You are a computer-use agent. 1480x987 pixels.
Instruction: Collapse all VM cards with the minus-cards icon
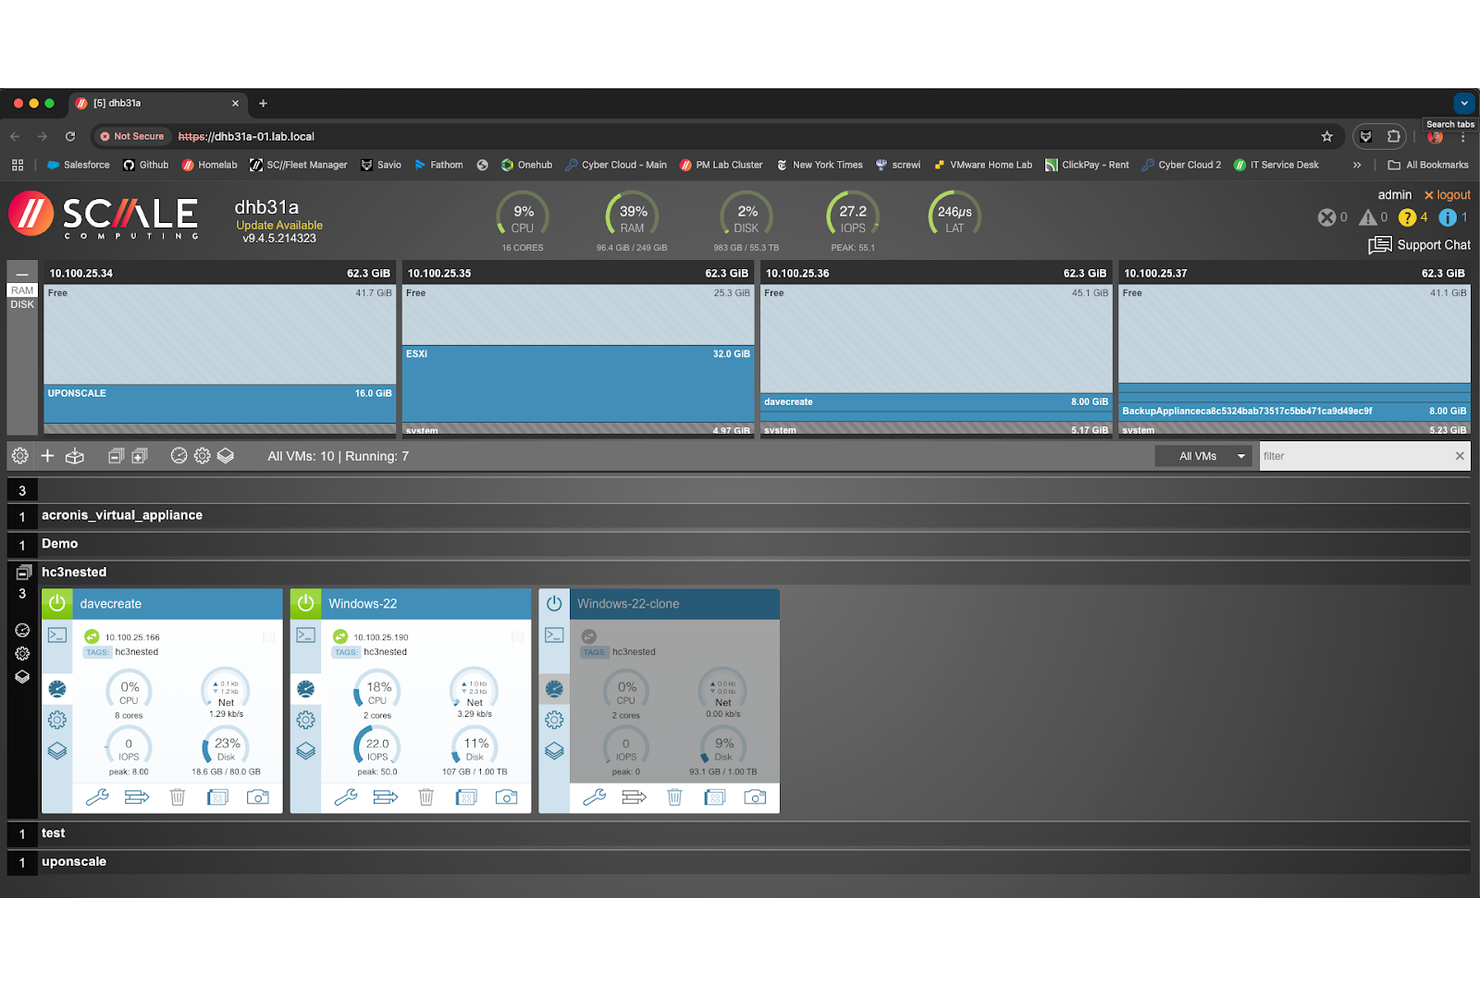click(116, 455)
